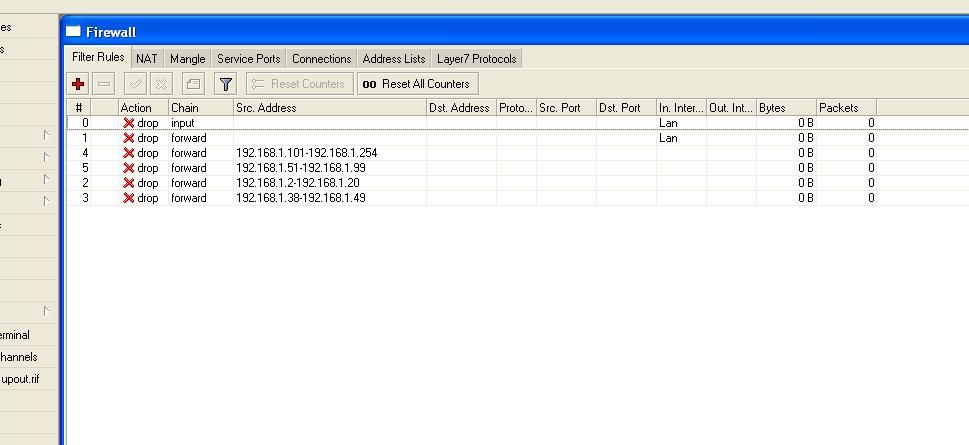Sort rules by the Chain column header
The width and height of the screenshot is (969, 445).
click(200, 108)
